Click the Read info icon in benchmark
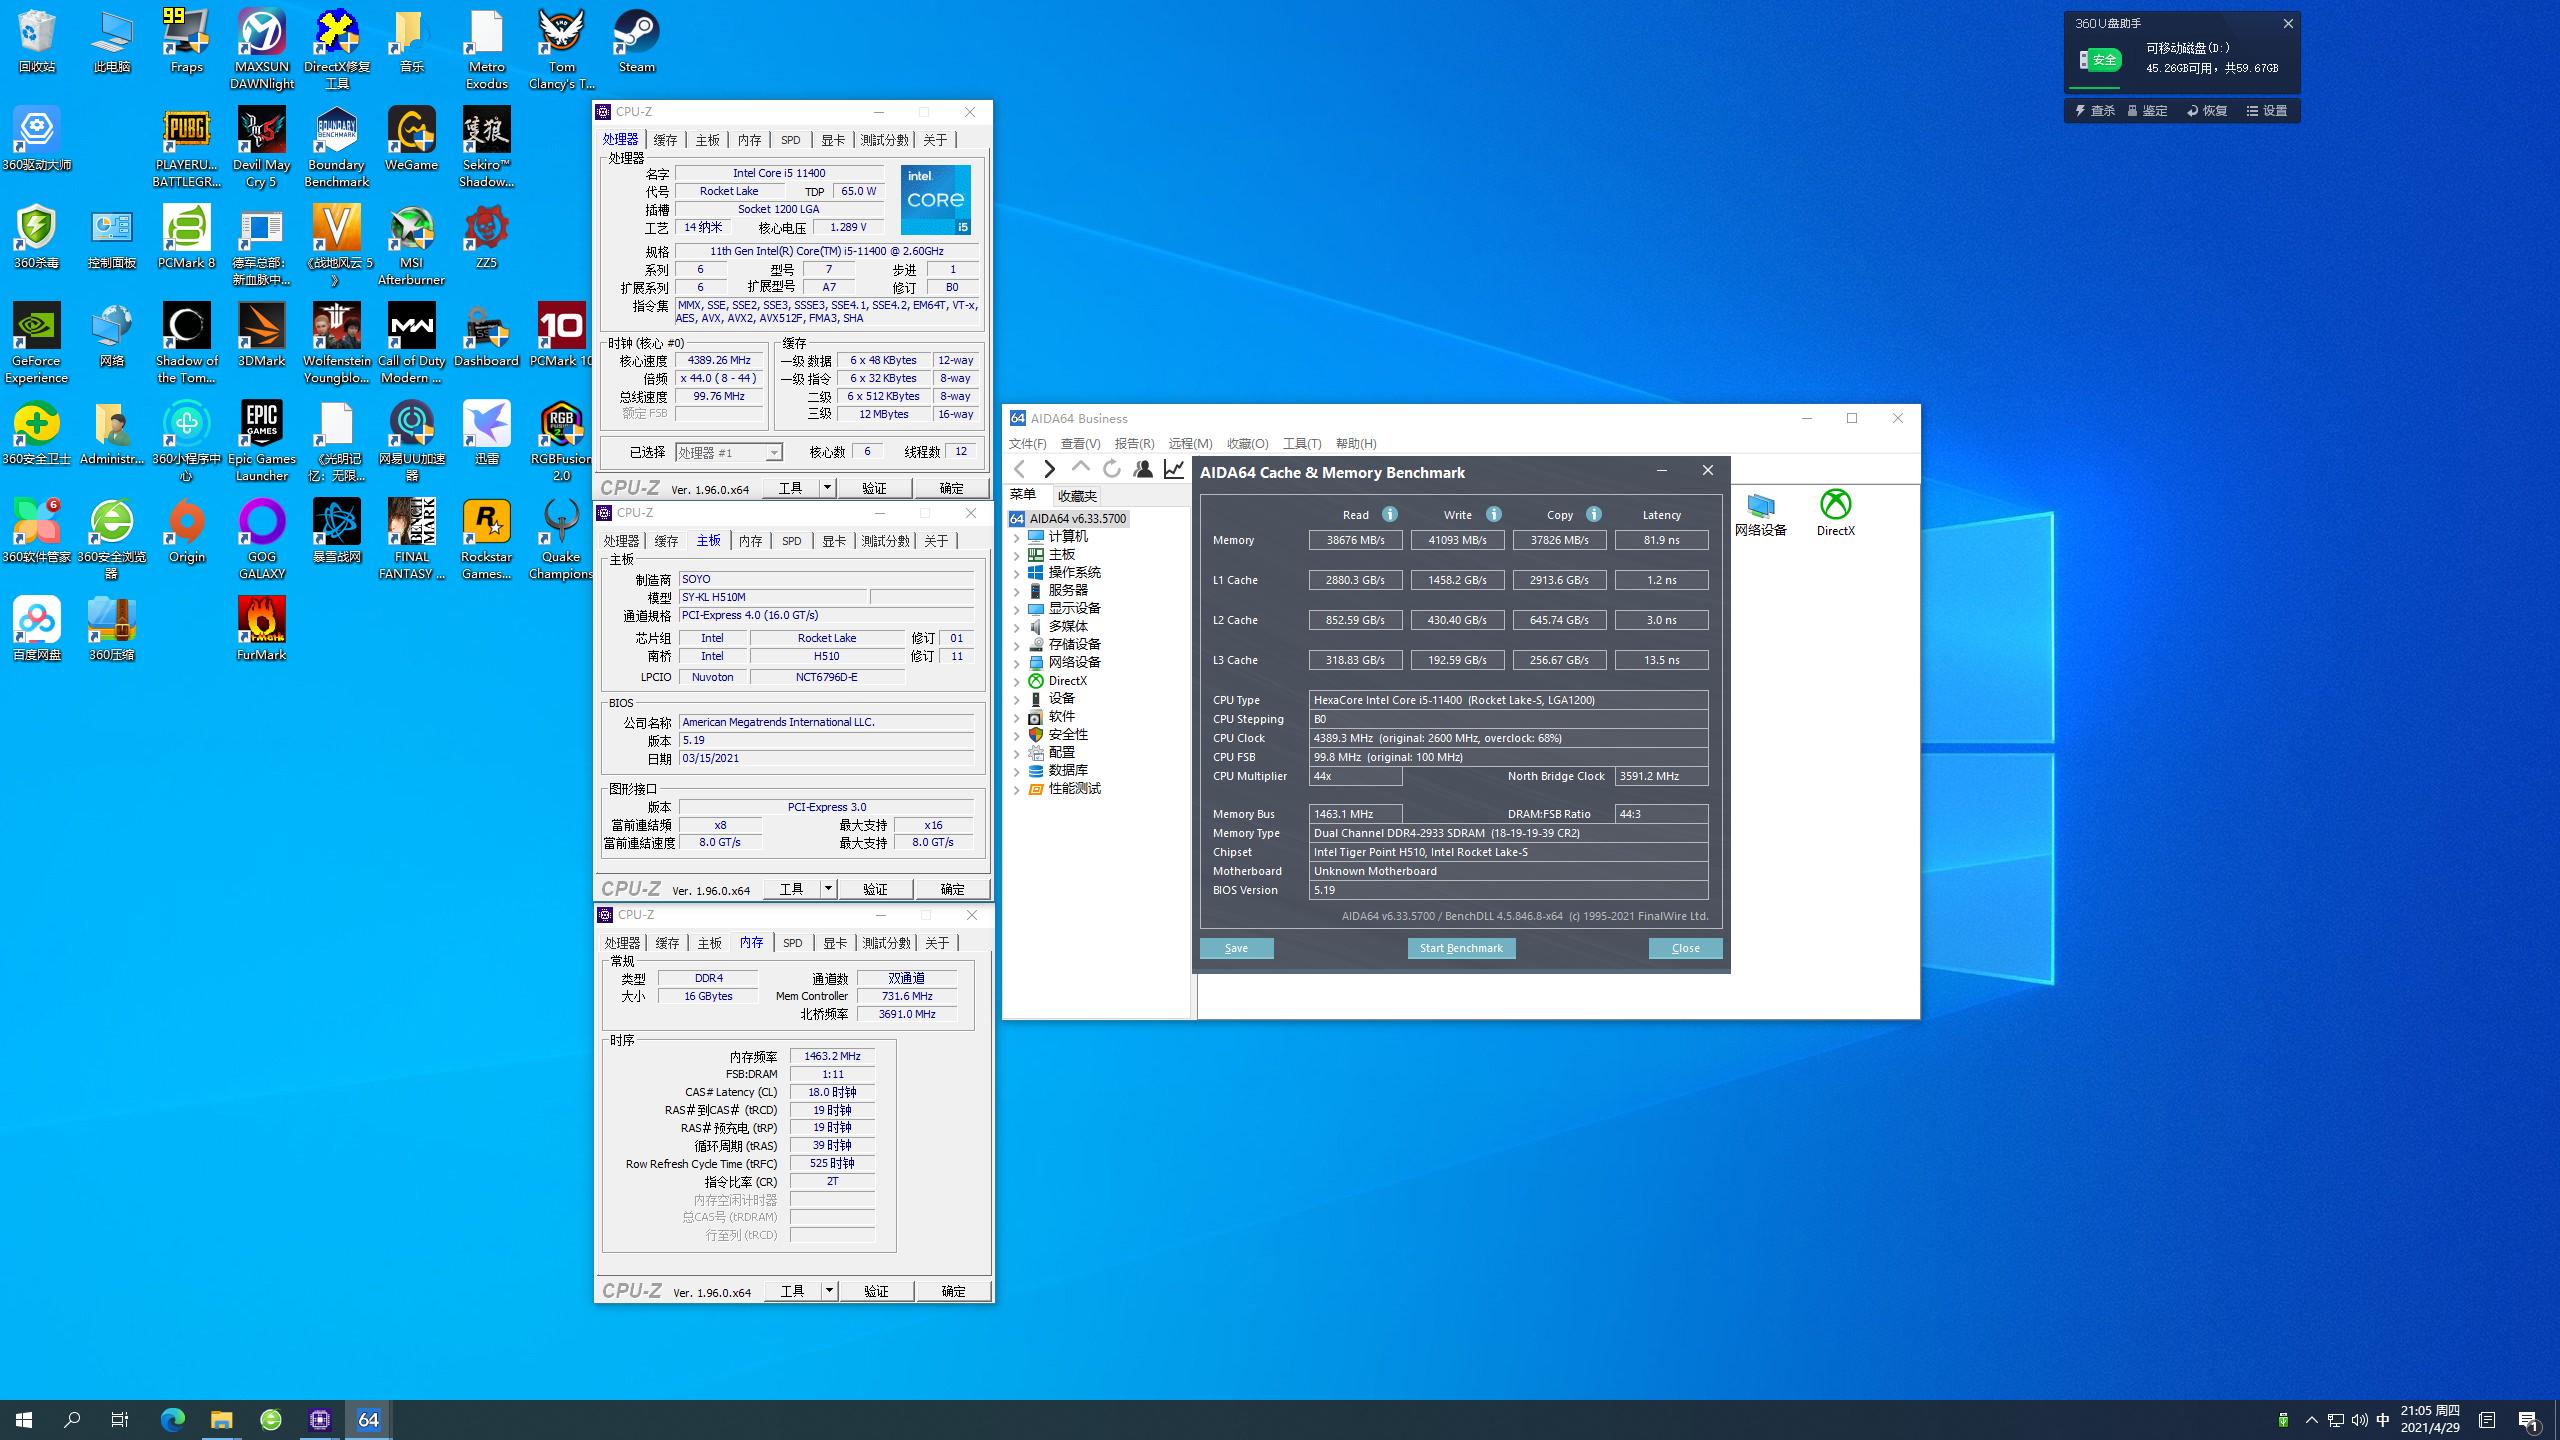The height and width of the screenshot is (1440, 2560). [x=1390, y=514]
